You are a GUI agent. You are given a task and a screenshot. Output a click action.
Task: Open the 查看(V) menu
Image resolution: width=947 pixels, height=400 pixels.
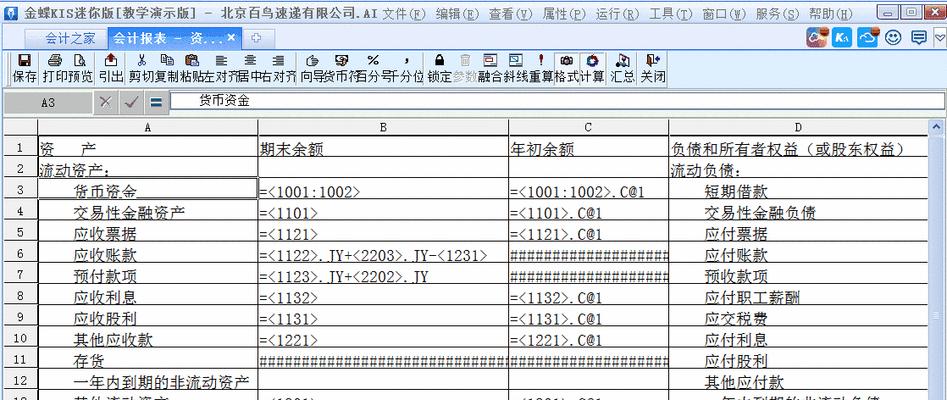pos(511,14)
